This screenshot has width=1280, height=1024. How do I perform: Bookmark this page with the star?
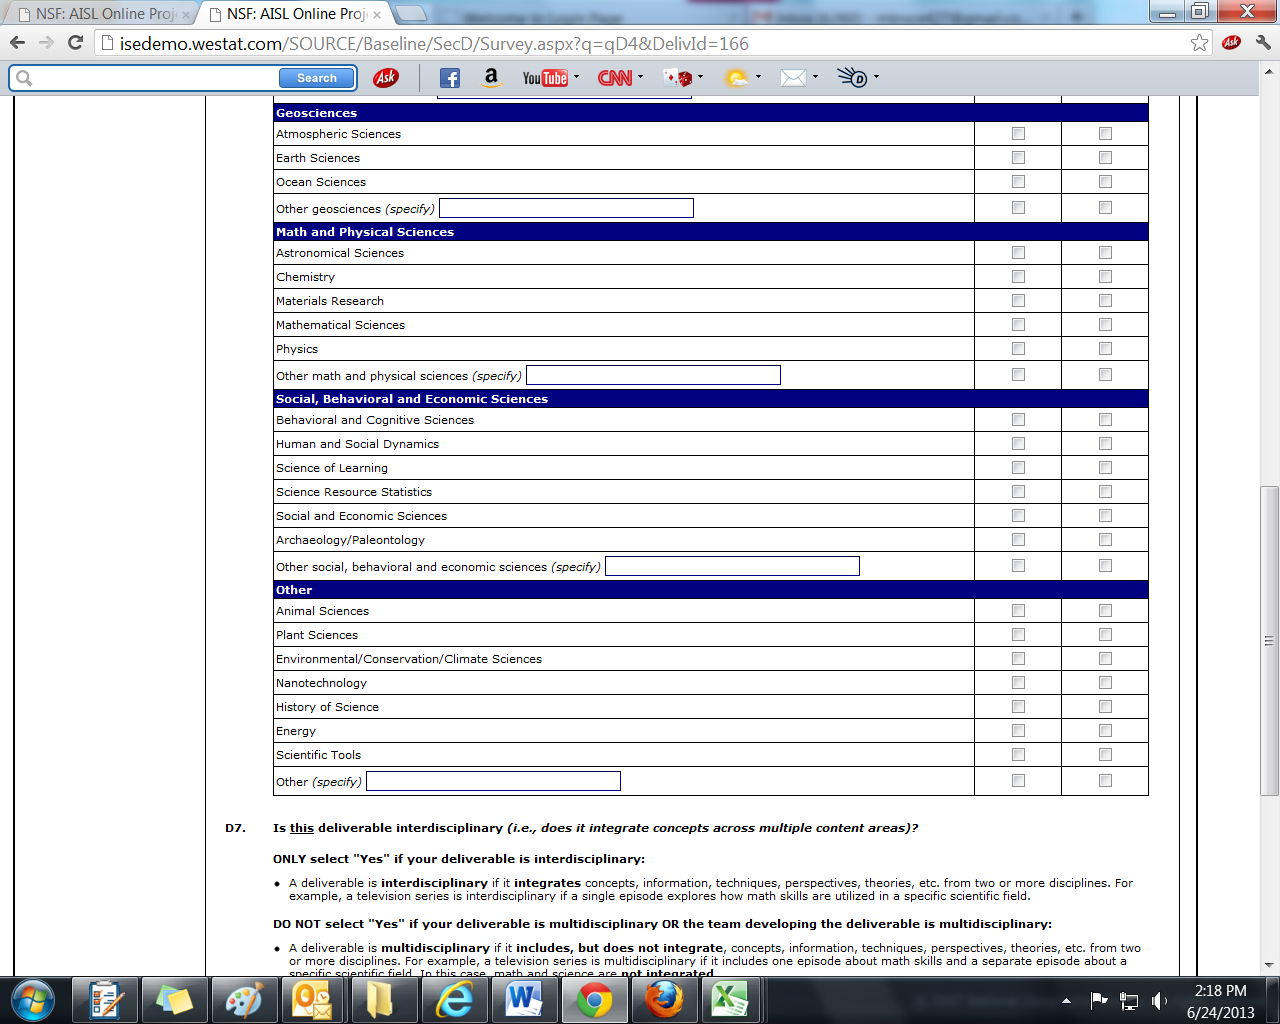(1199, 43)
